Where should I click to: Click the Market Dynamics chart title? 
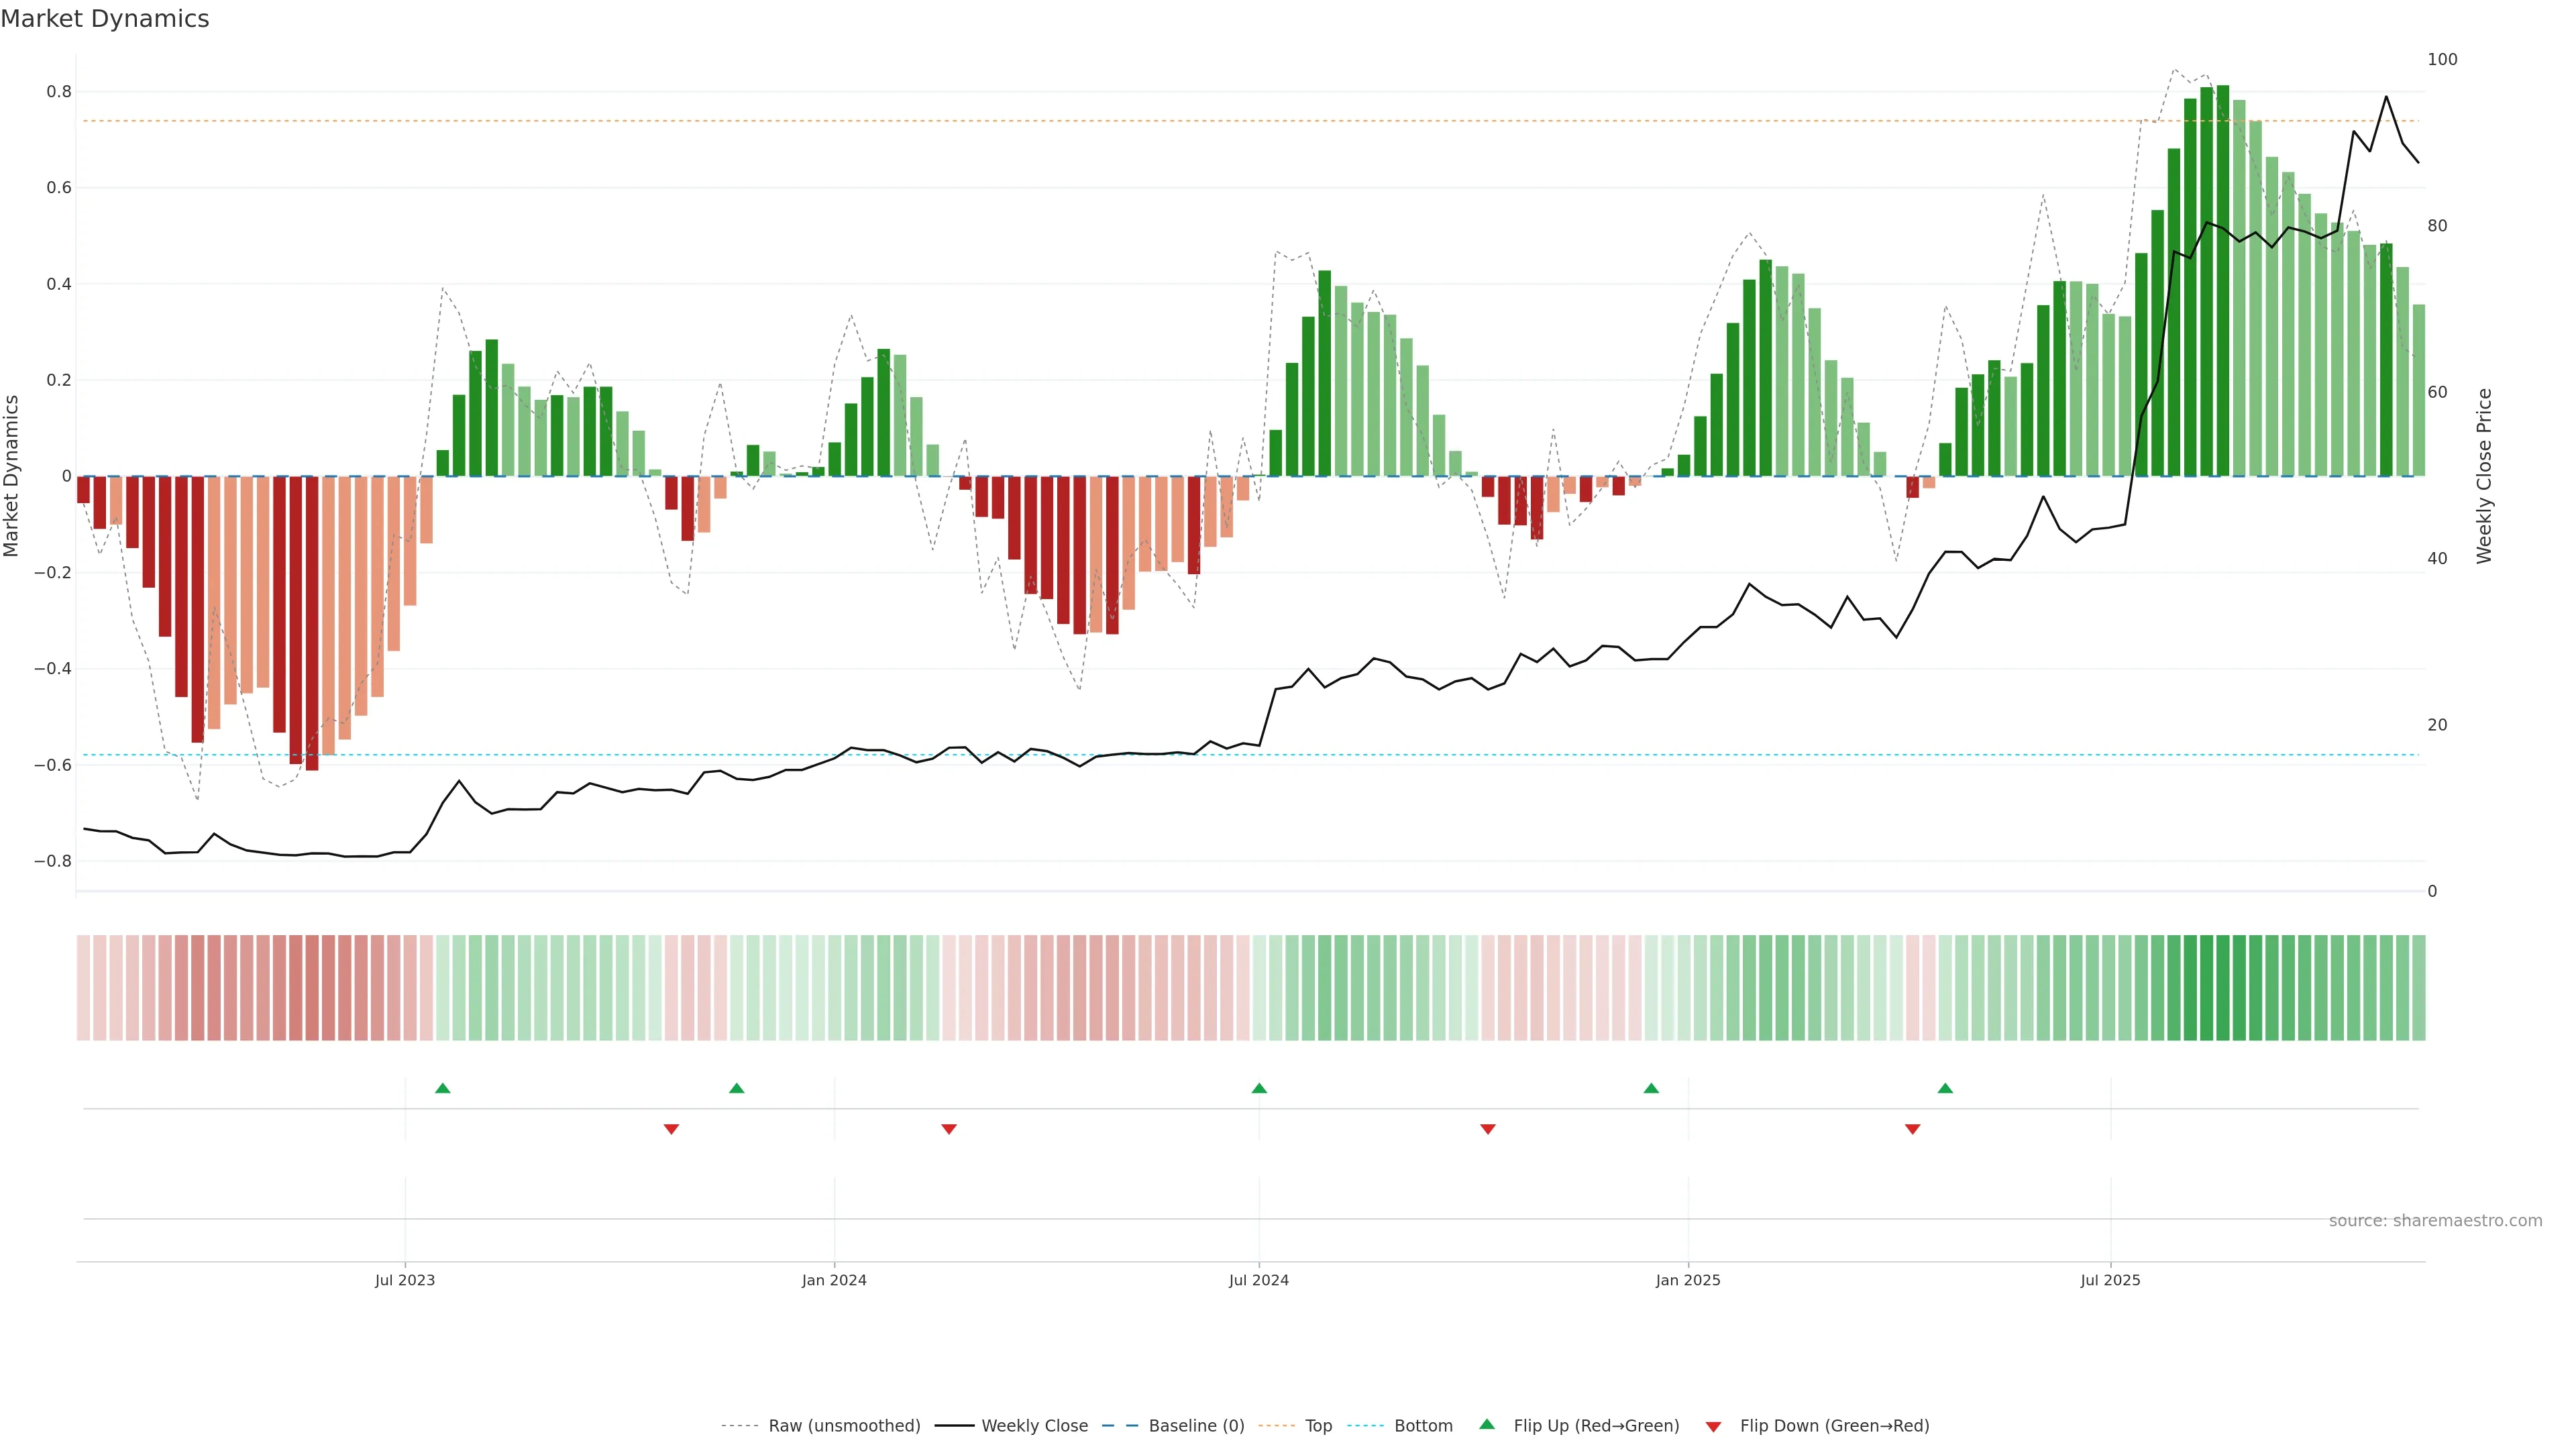[105, 19]
